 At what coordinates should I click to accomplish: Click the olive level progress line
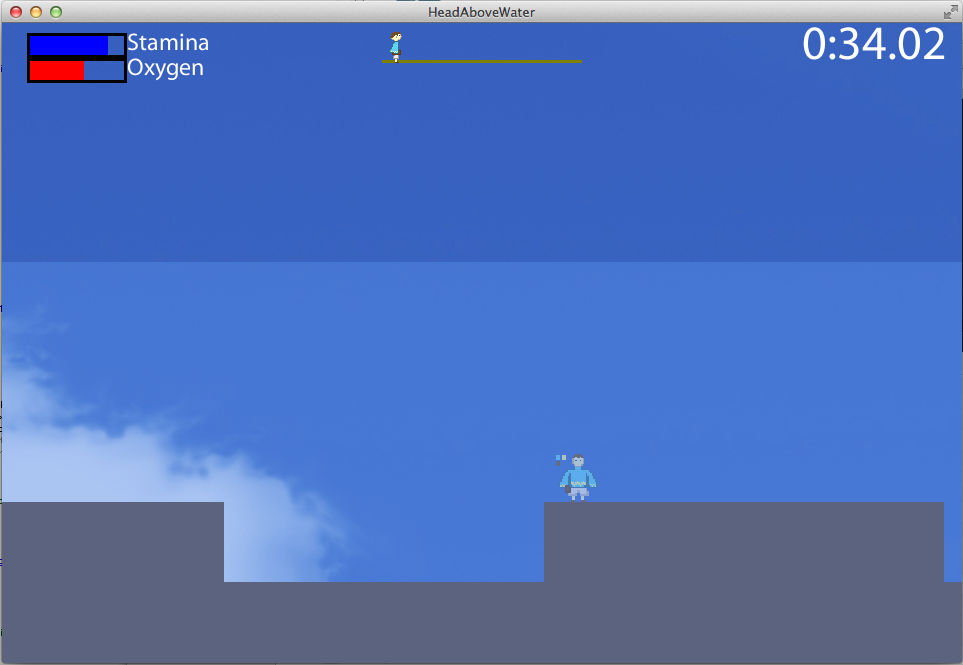pyautogui.click(x=482, y=61)
